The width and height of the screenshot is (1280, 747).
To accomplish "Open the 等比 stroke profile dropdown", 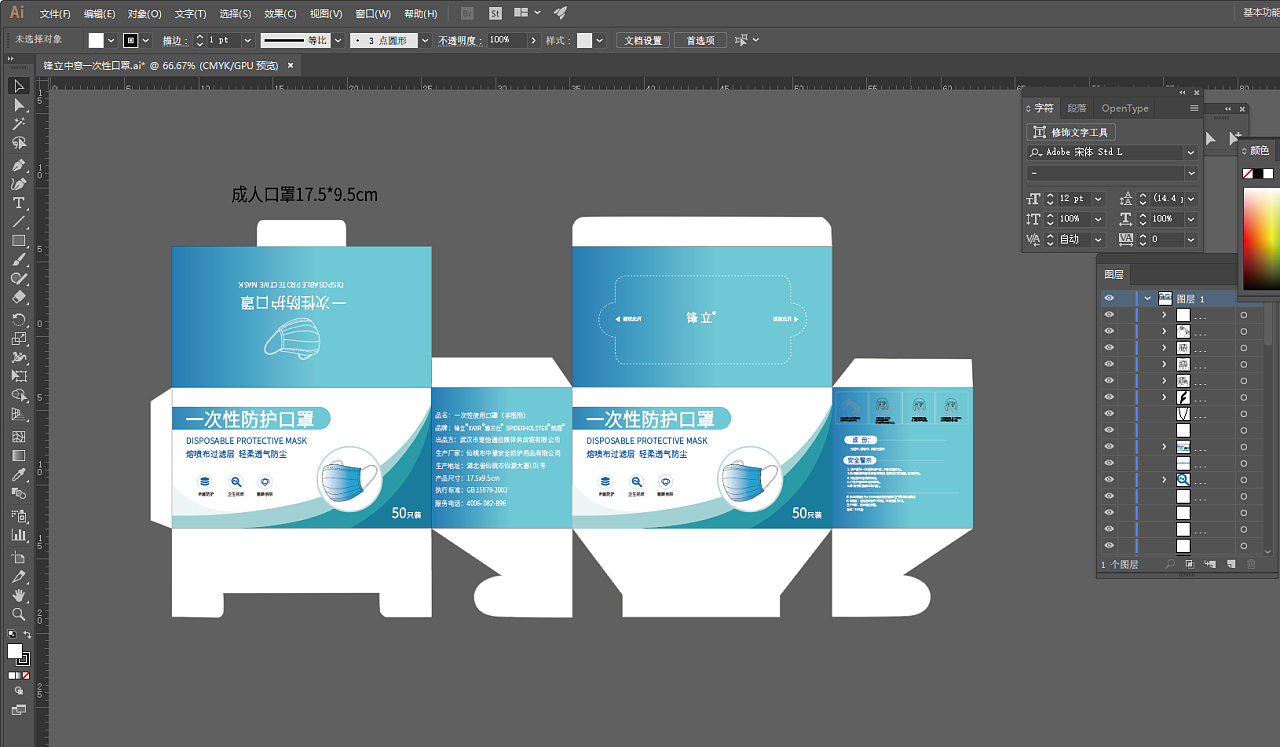I will [x=337, y=40].
